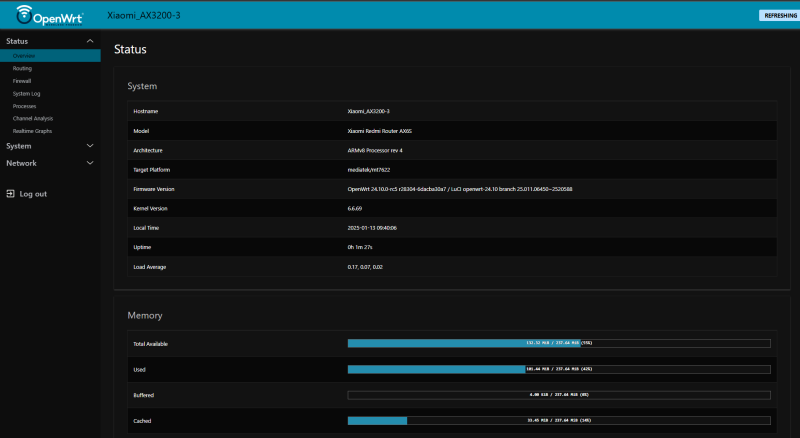
Task: Select the Uptime value 0h 1m 27s
Action: 360,248
